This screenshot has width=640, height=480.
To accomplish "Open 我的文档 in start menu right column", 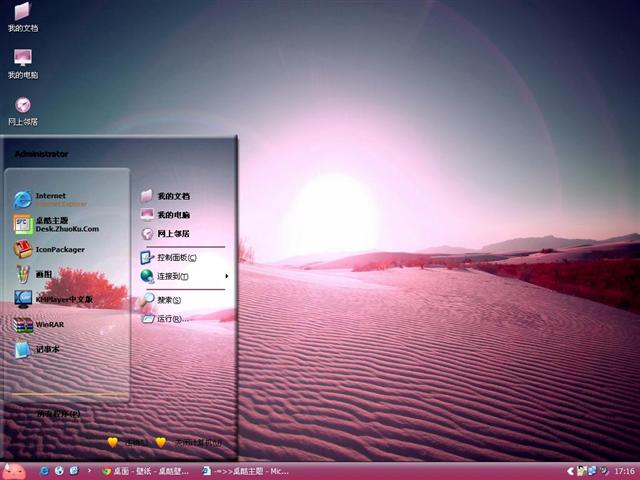I will click(165, 196).
